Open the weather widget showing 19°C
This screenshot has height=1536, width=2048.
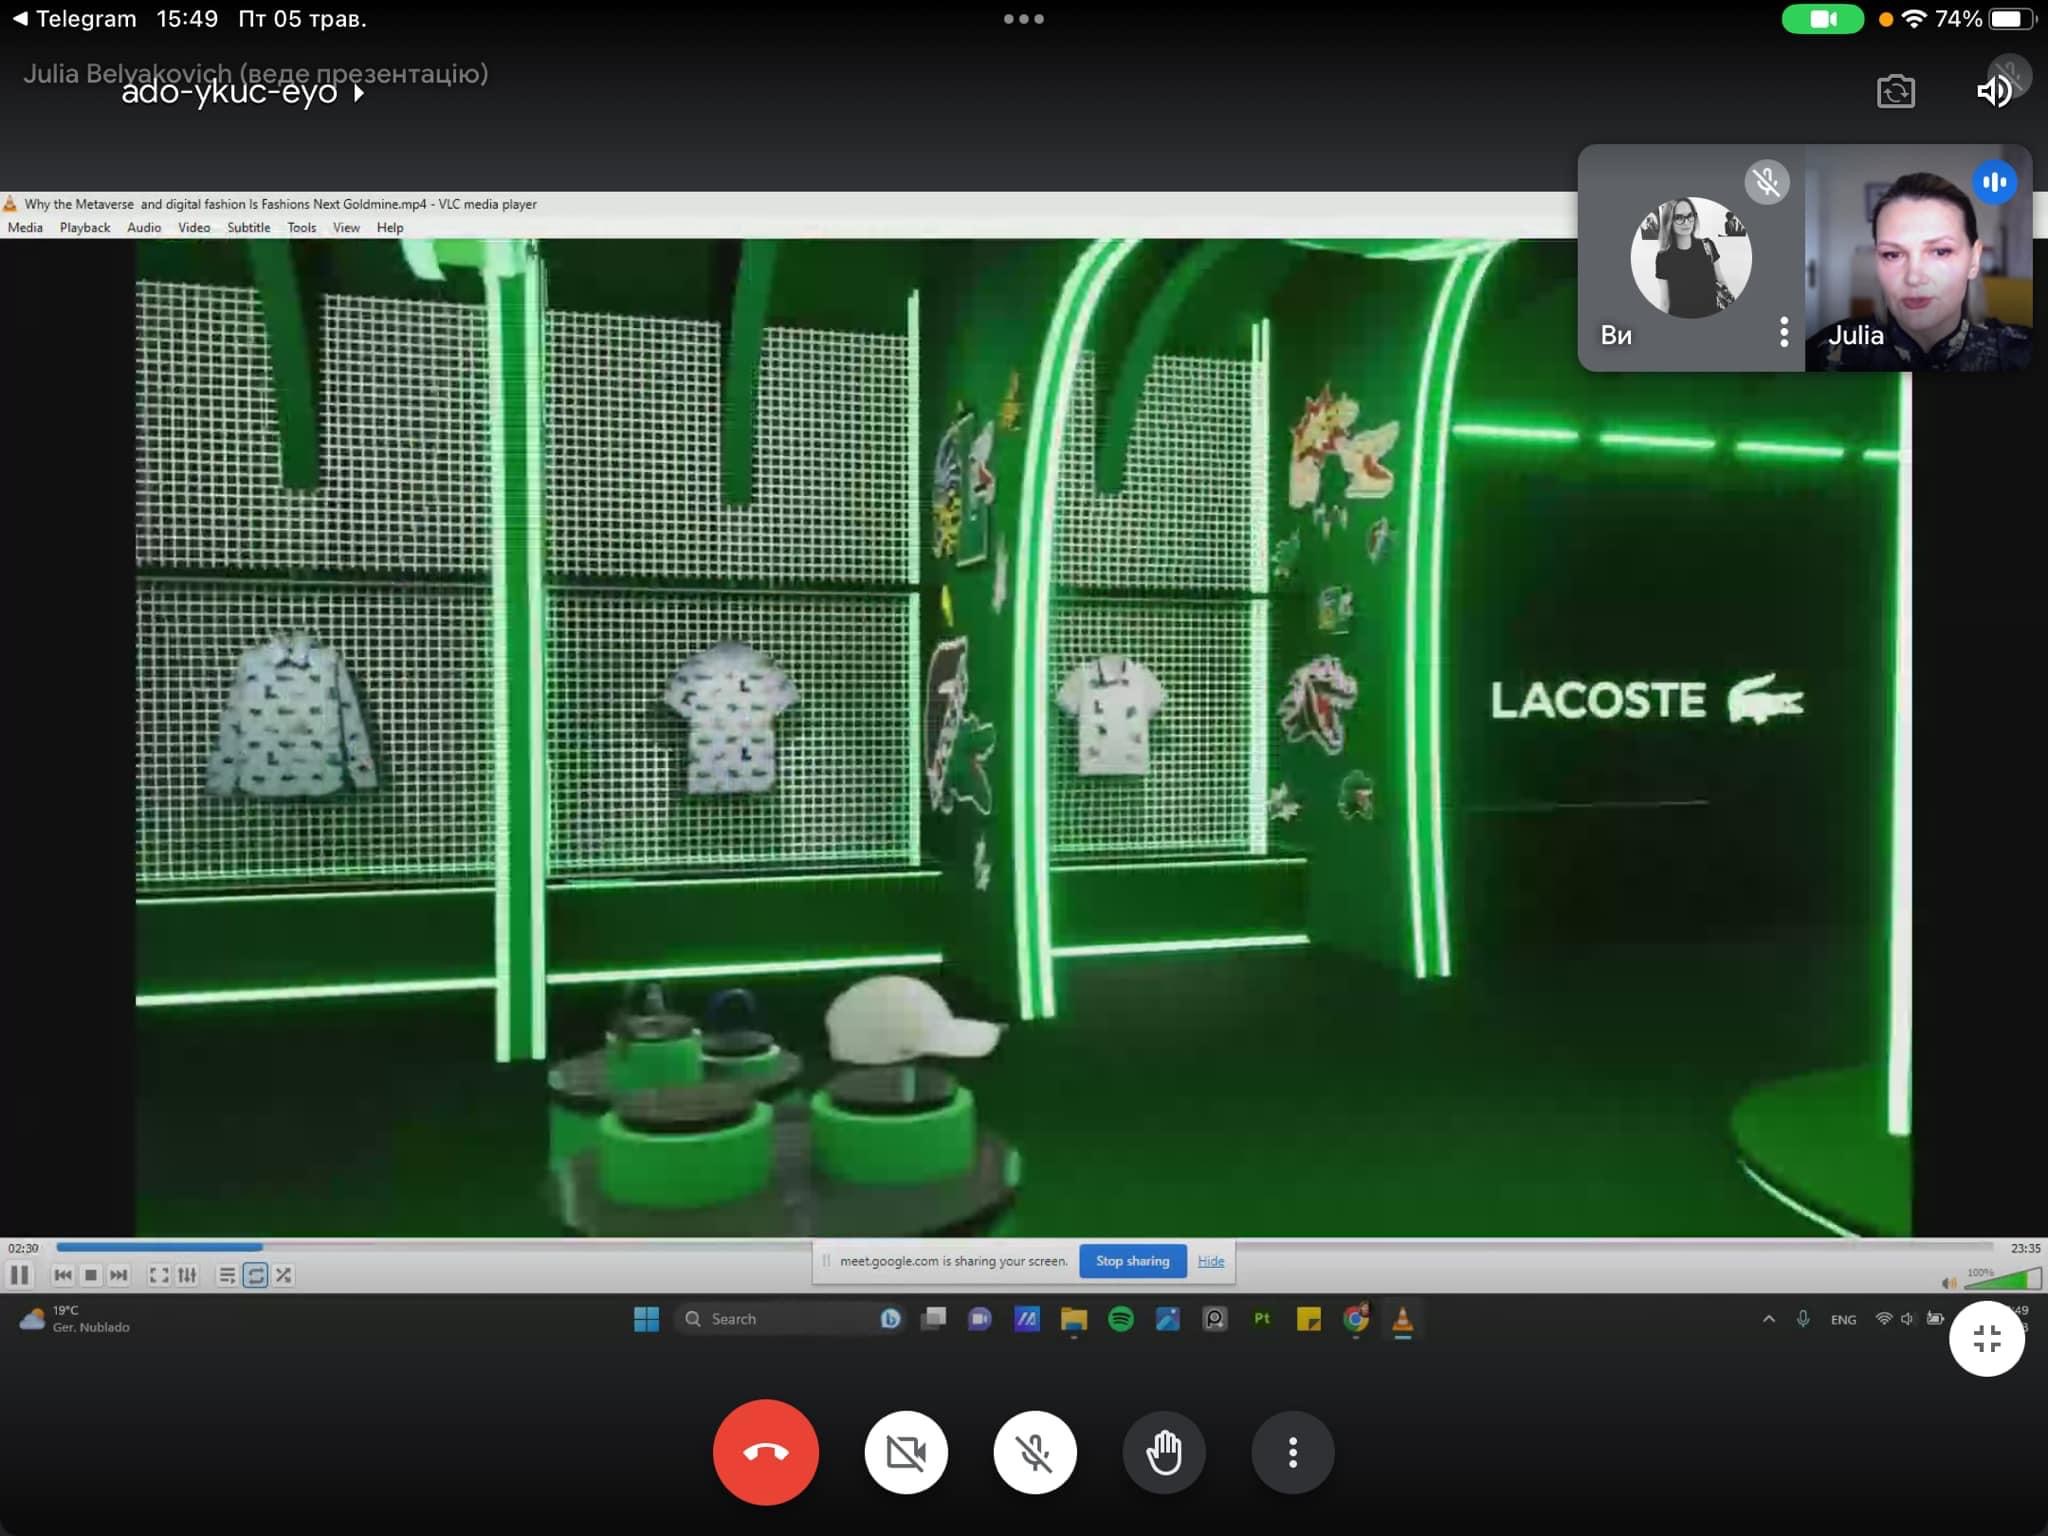[x=75, y=1319]
